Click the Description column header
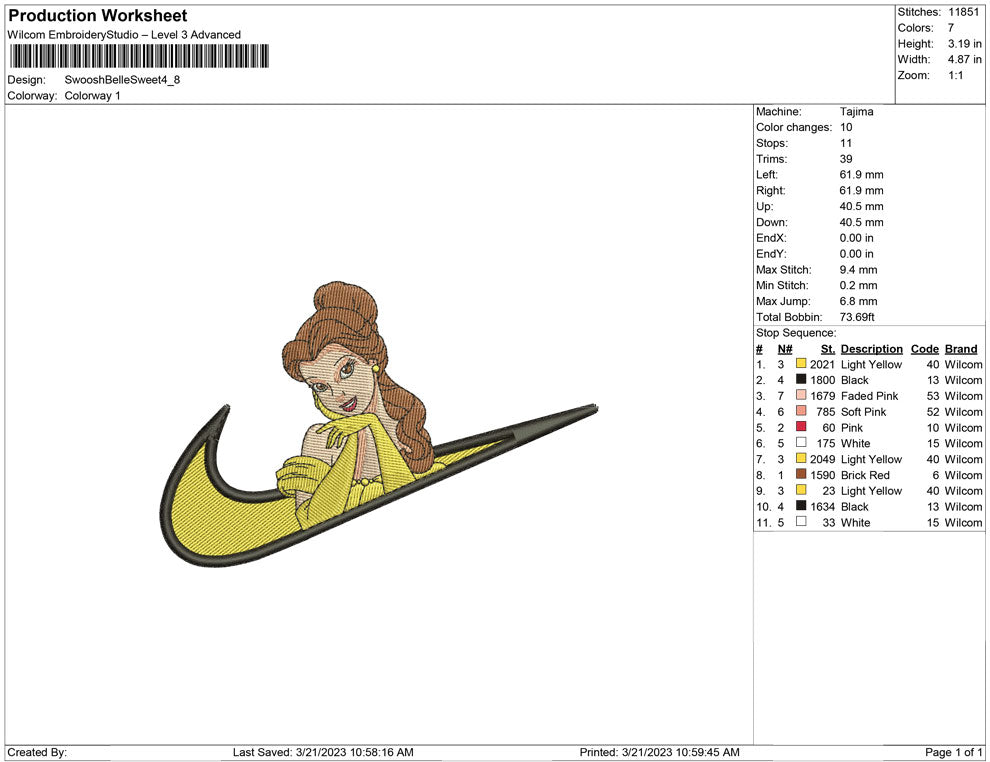The image size is (990, 762). click(x=871, y=349)
